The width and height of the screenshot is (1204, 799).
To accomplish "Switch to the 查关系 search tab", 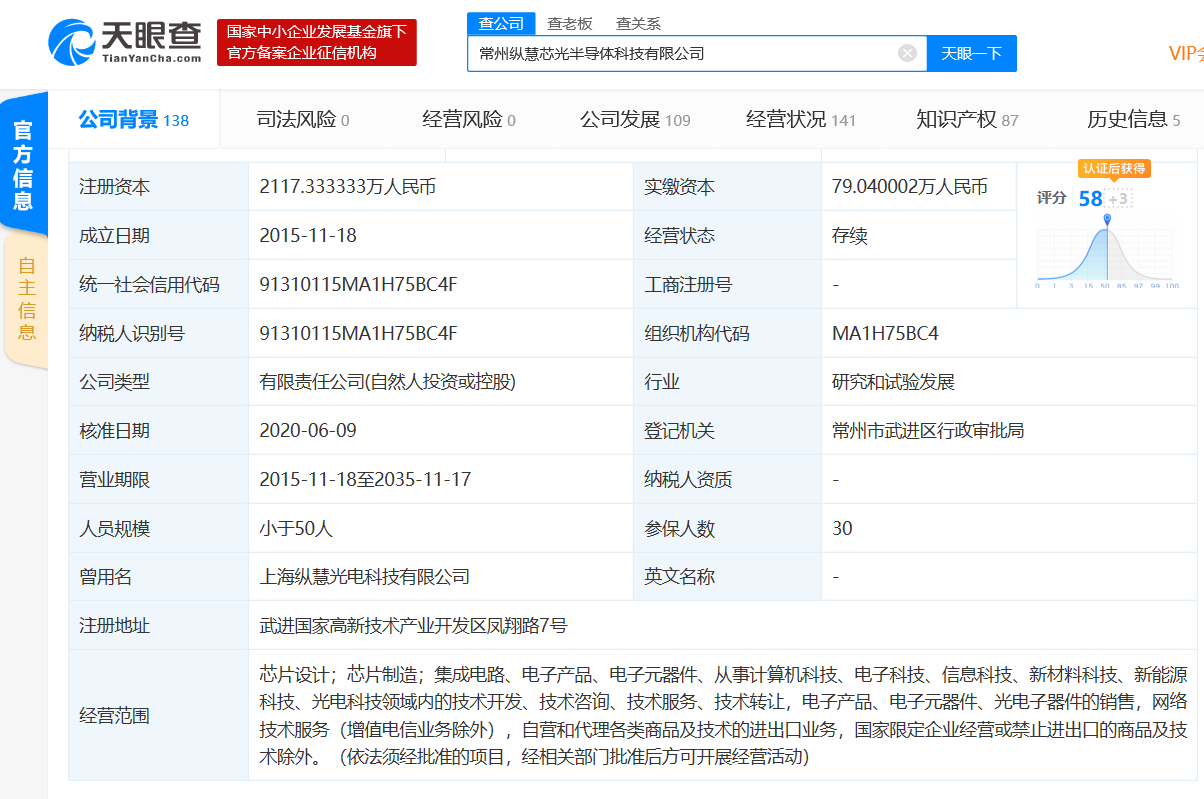I will 638,24.
